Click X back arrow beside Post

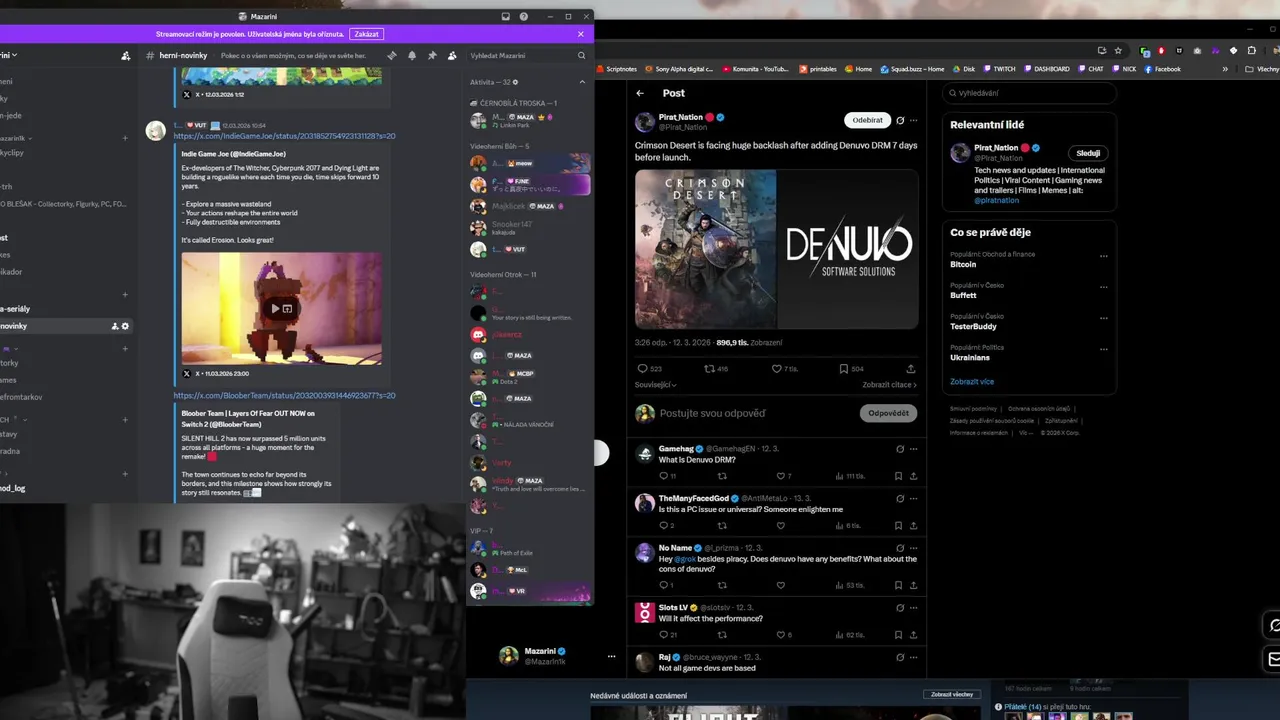pyautogui.click(x=640, y=93)
